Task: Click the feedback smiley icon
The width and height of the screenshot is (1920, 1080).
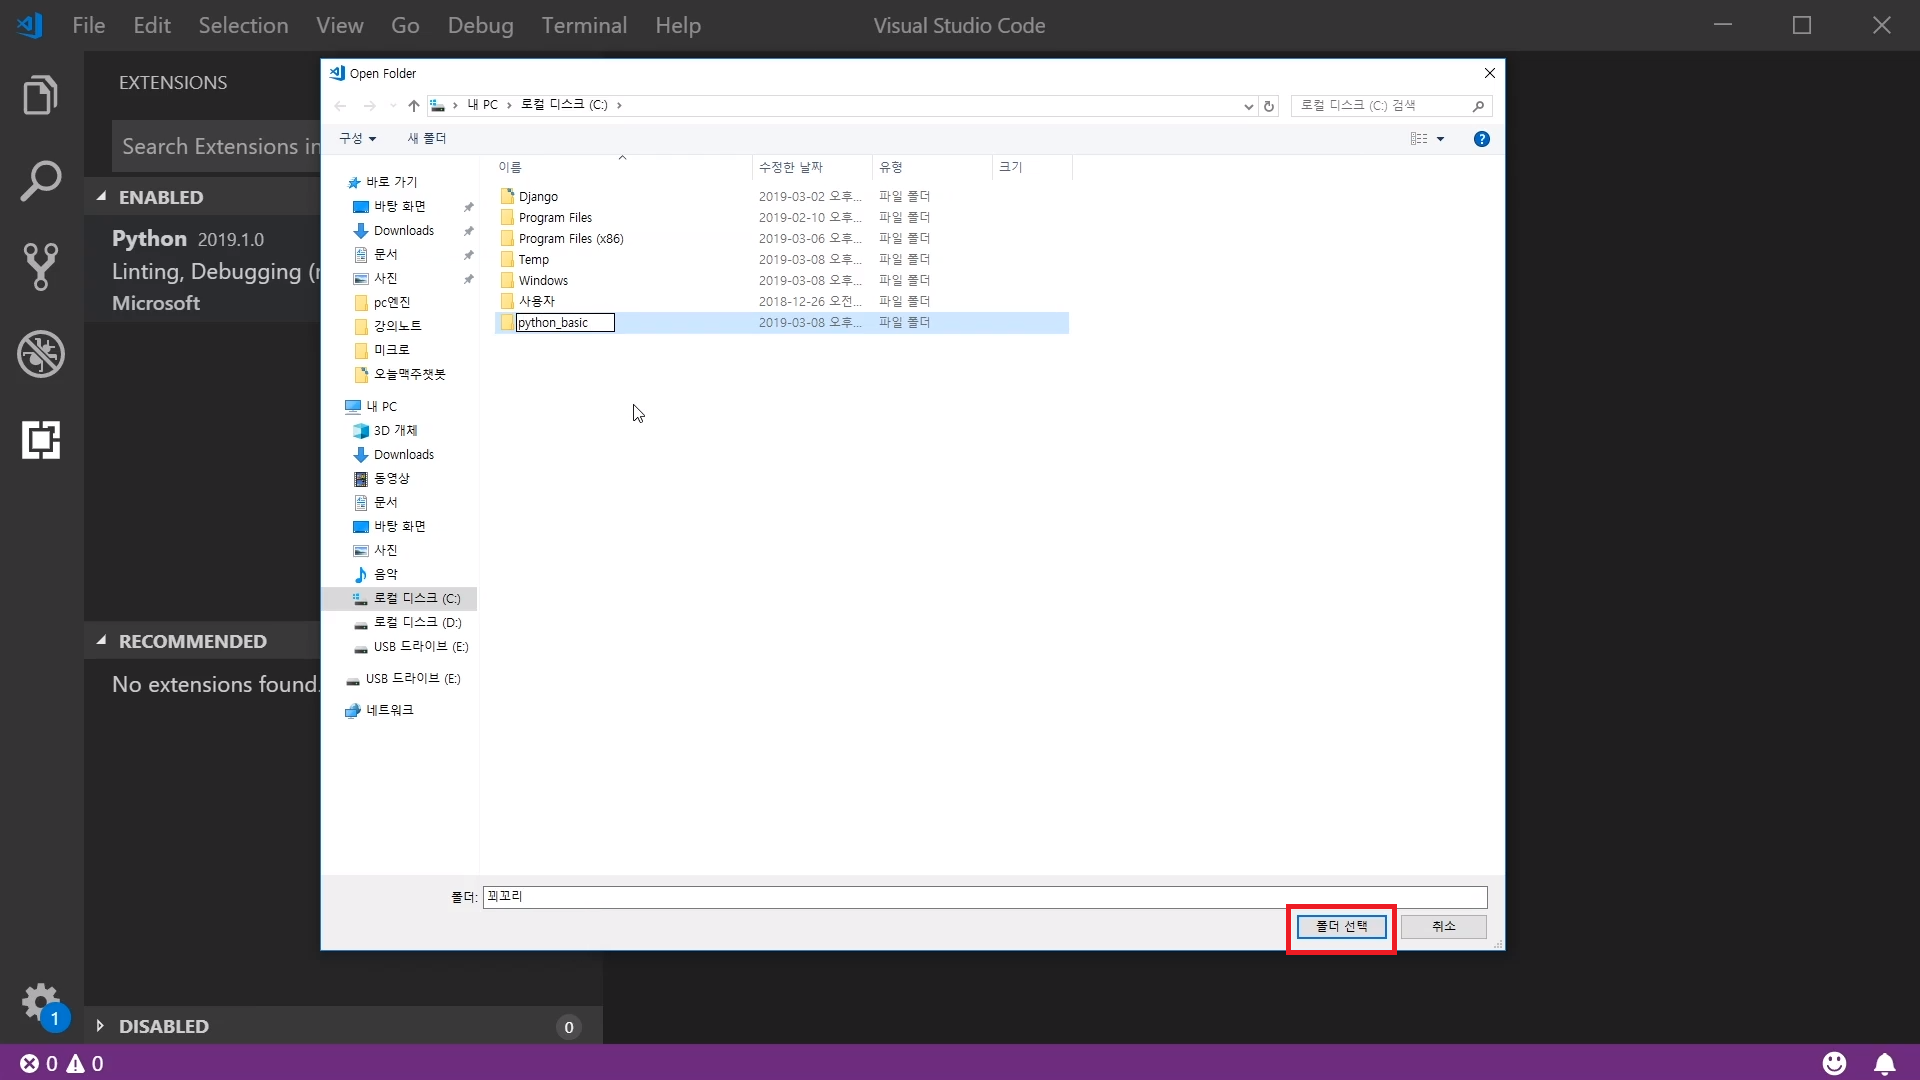Action: click(1834, 1063)
